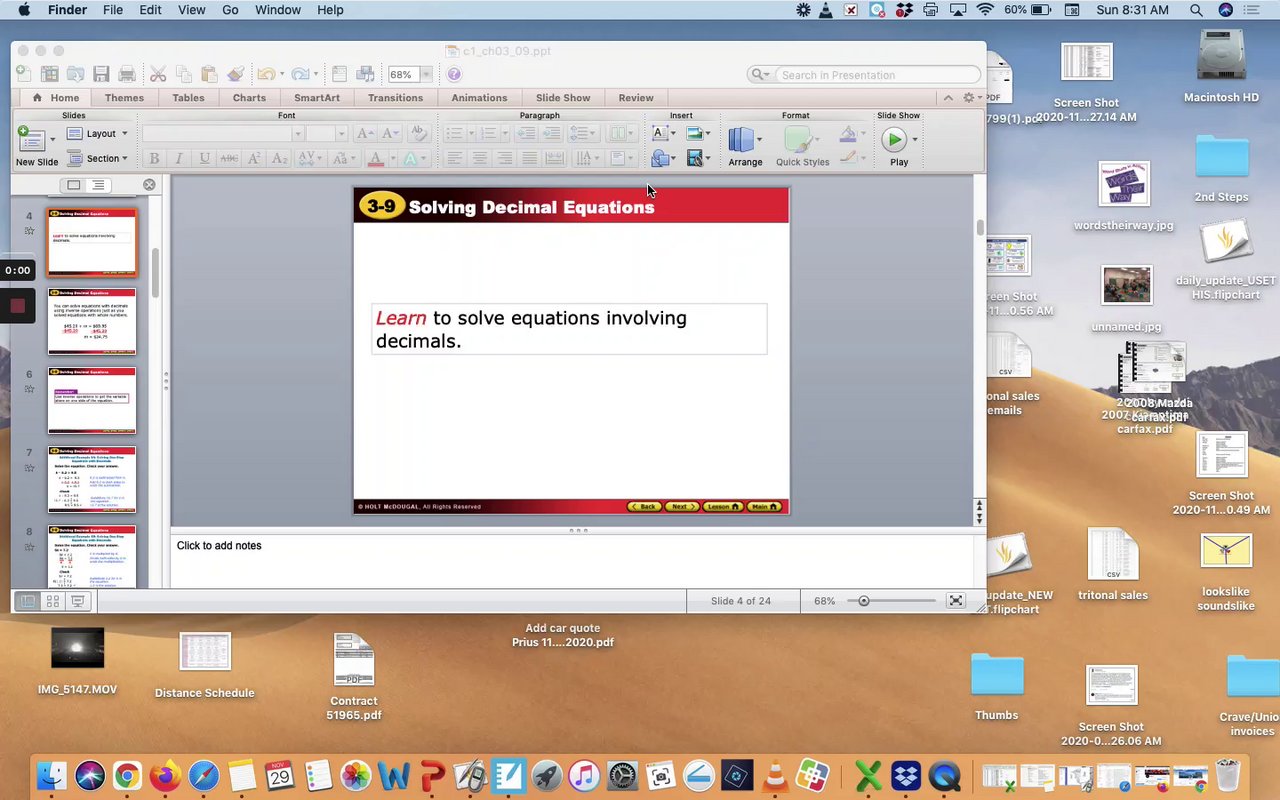The height and width of the screenshot is (800, 1280).
Task: Select the Format Painter brush icon
Action: point(235,74)
